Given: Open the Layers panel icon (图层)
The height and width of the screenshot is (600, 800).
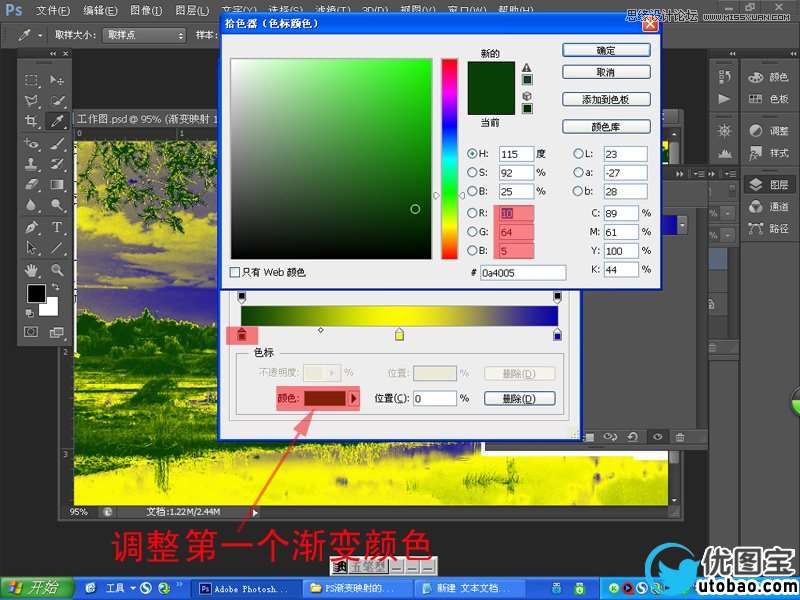Looking at the screenshot, I should coord(769,184).
